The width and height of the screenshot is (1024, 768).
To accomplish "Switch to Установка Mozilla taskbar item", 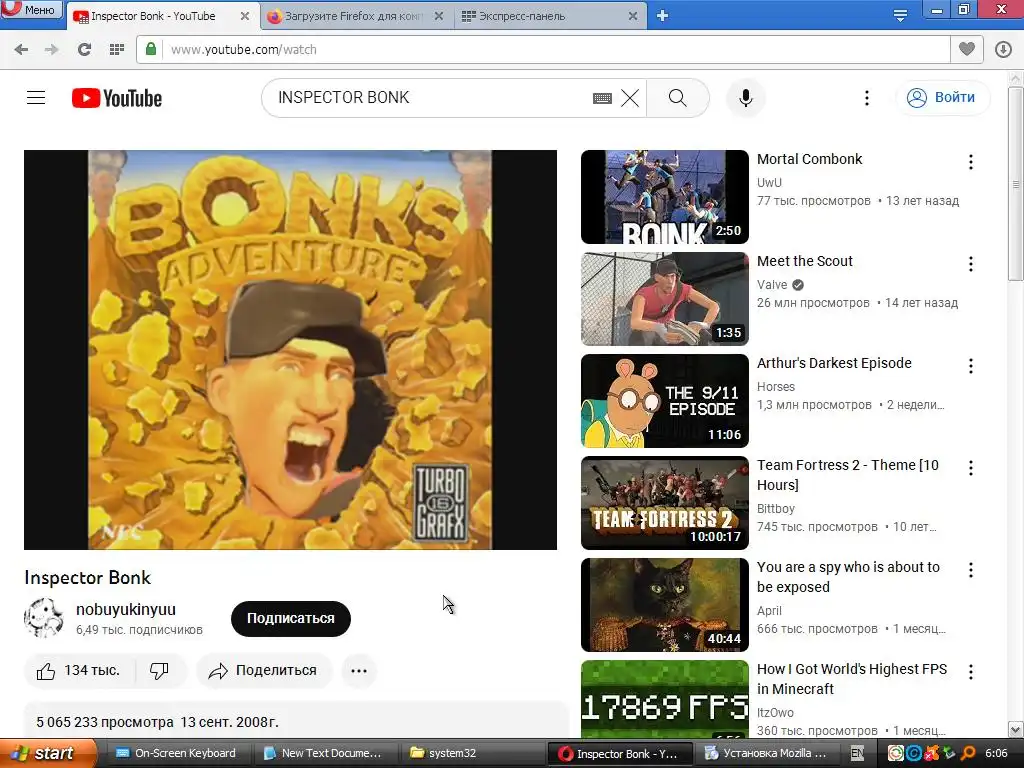I will [x=765, y=754].
